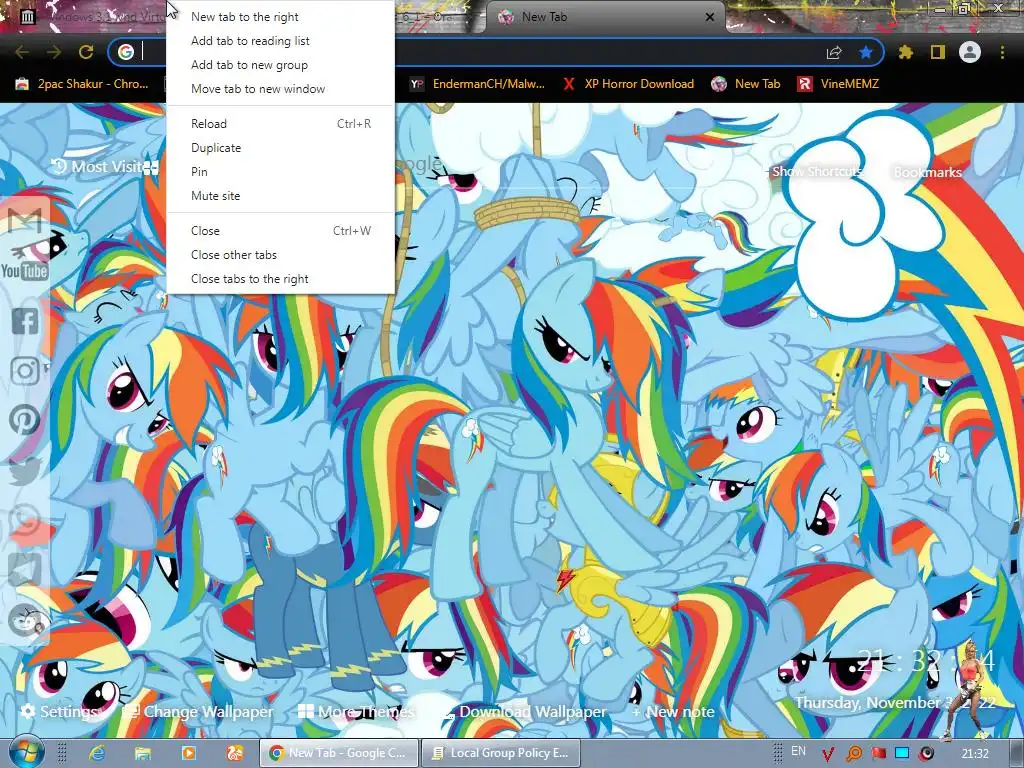
Task: Open the Chrome profile avatar
Action: (x=970, y=52)
